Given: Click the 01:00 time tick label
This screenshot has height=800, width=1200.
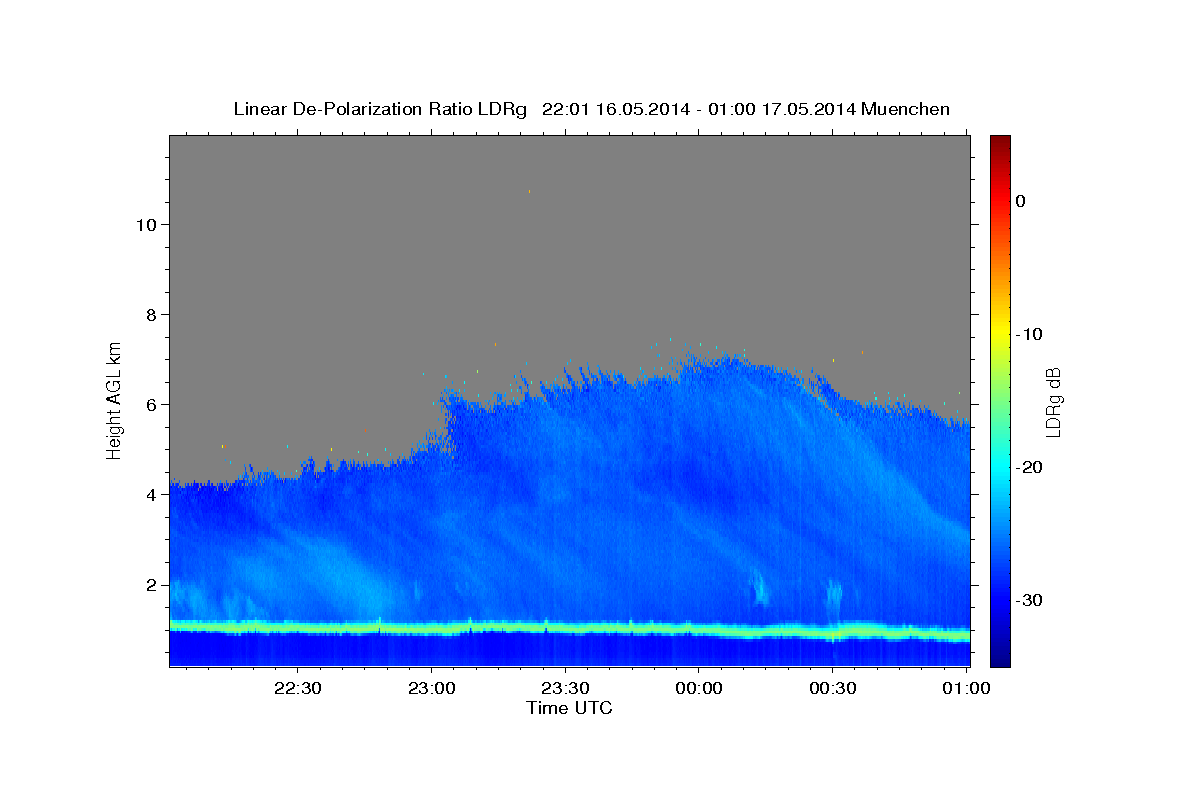Looking at the screenshot, I should [966, 688].
